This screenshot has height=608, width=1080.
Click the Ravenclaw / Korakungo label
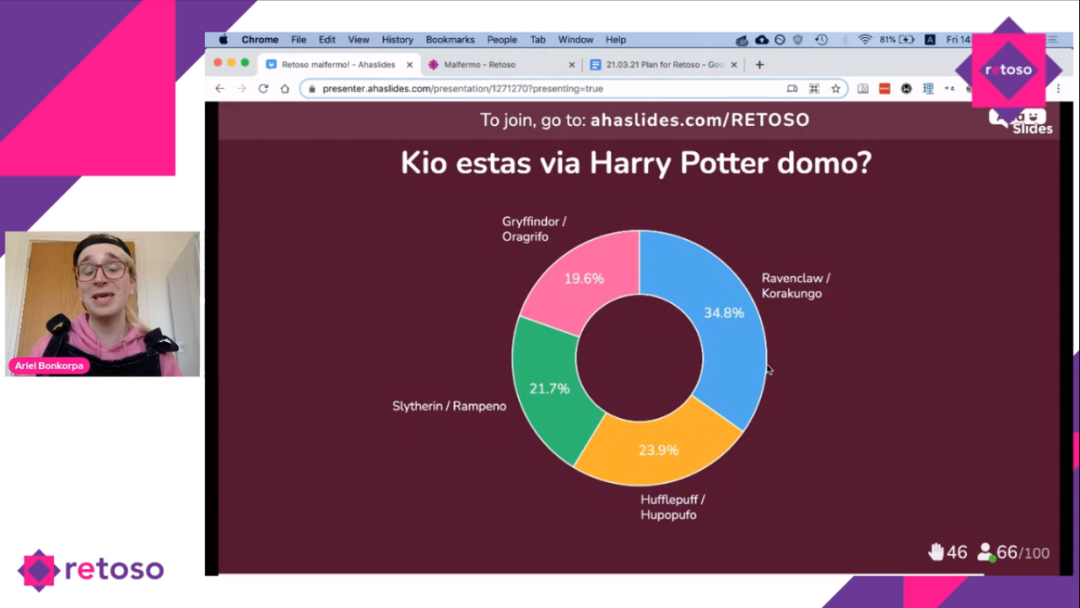tap(796, 286)
